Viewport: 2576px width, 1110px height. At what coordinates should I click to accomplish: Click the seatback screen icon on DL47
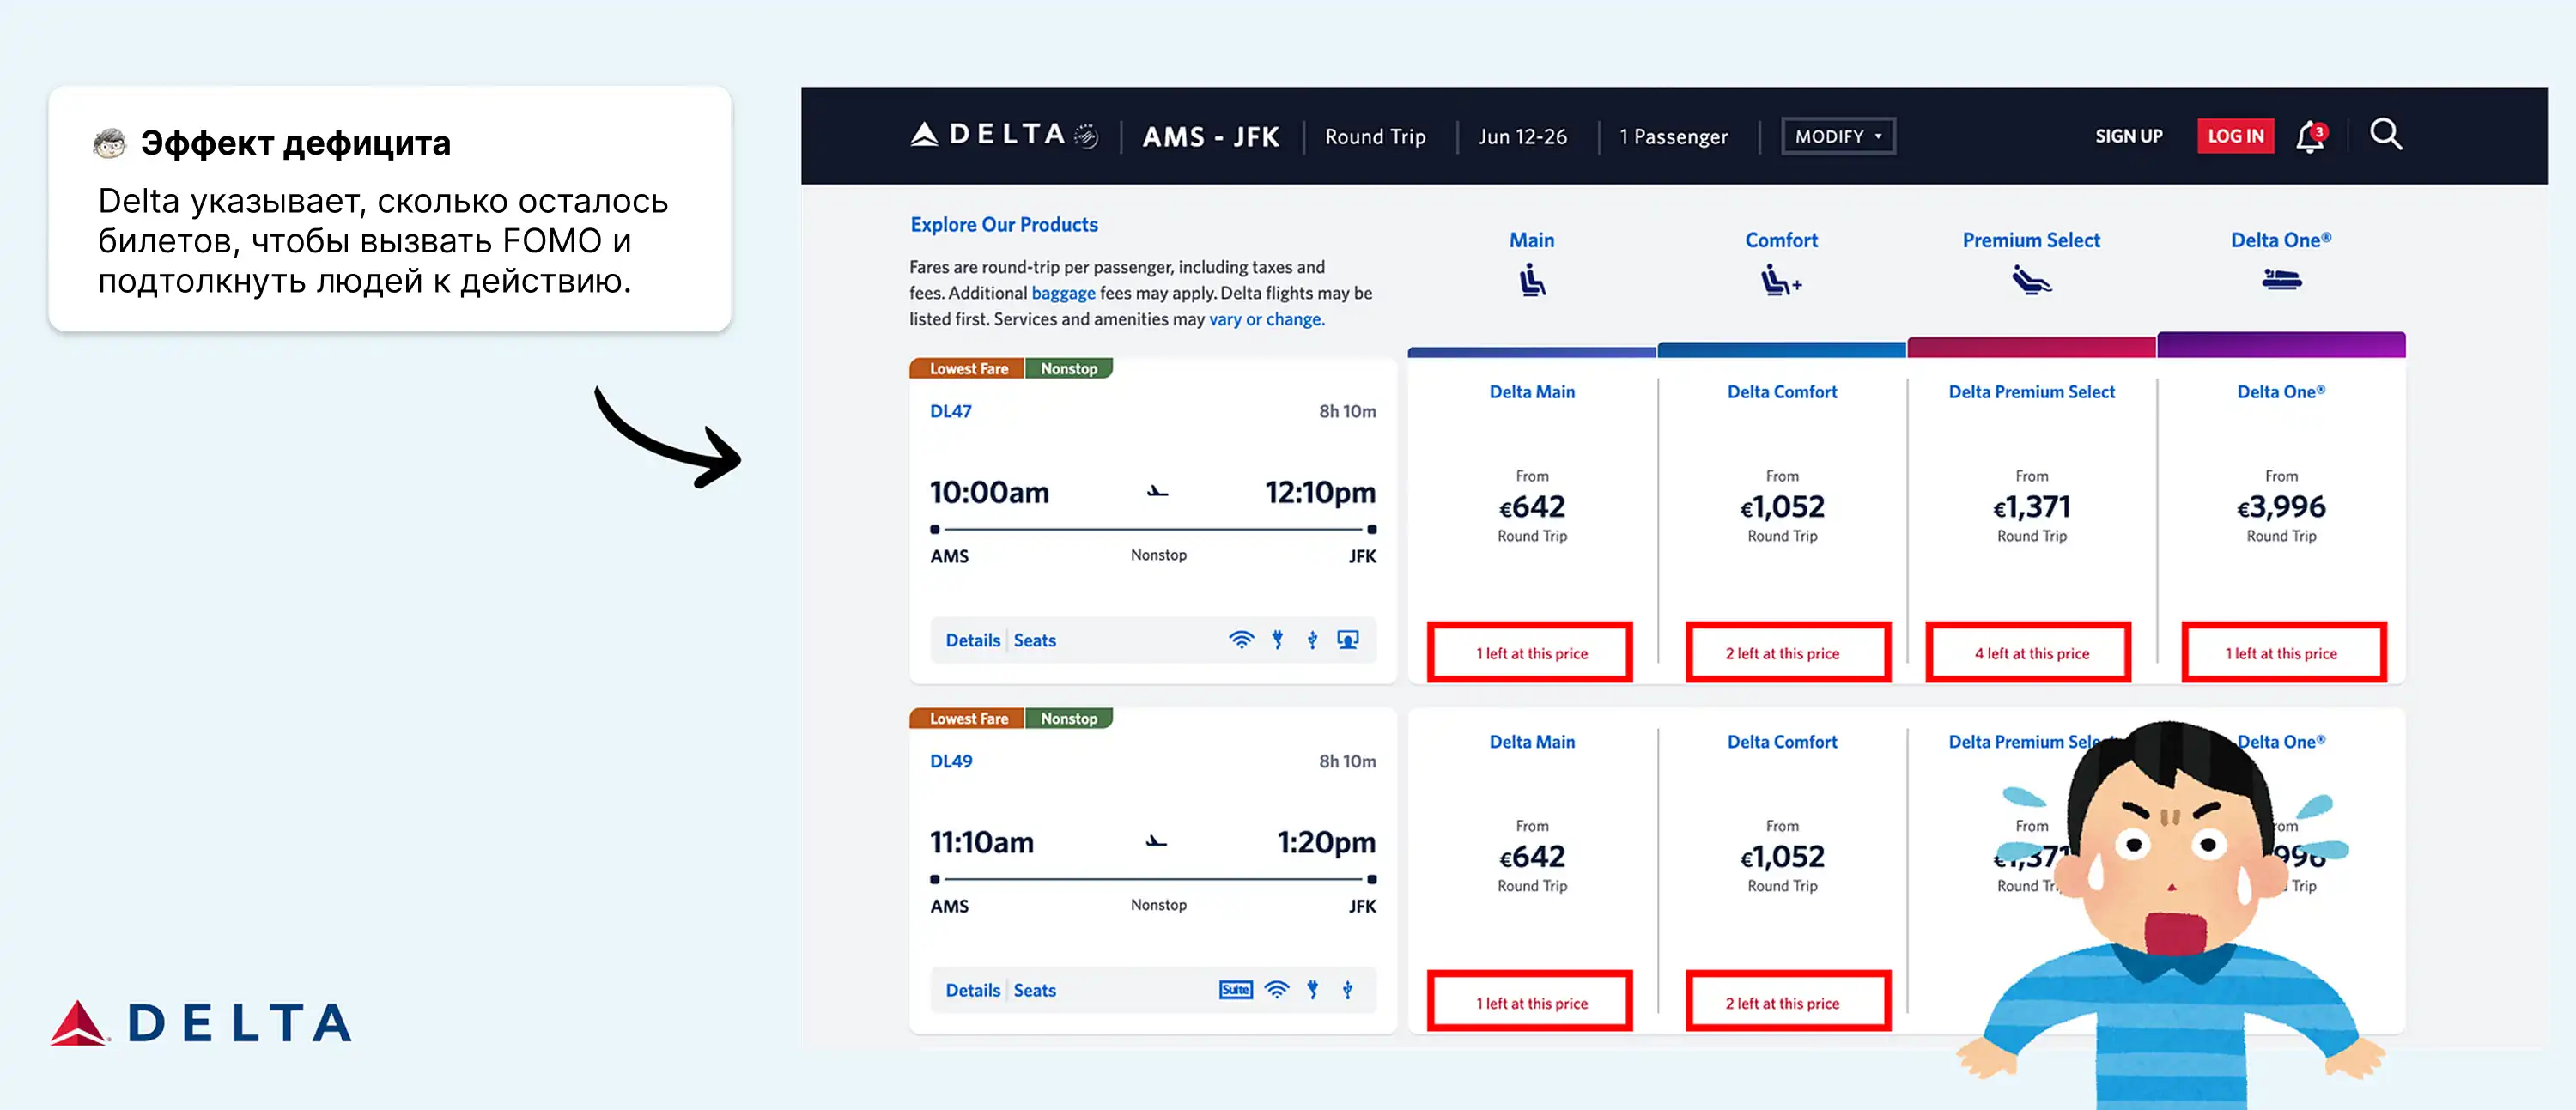(x=1348, y=640)
